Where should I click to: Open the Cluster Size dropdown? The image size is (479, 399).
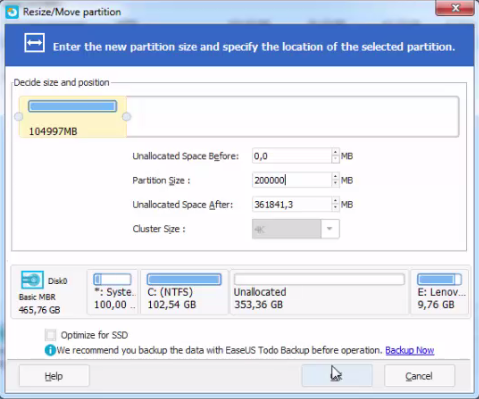point(330,229)
